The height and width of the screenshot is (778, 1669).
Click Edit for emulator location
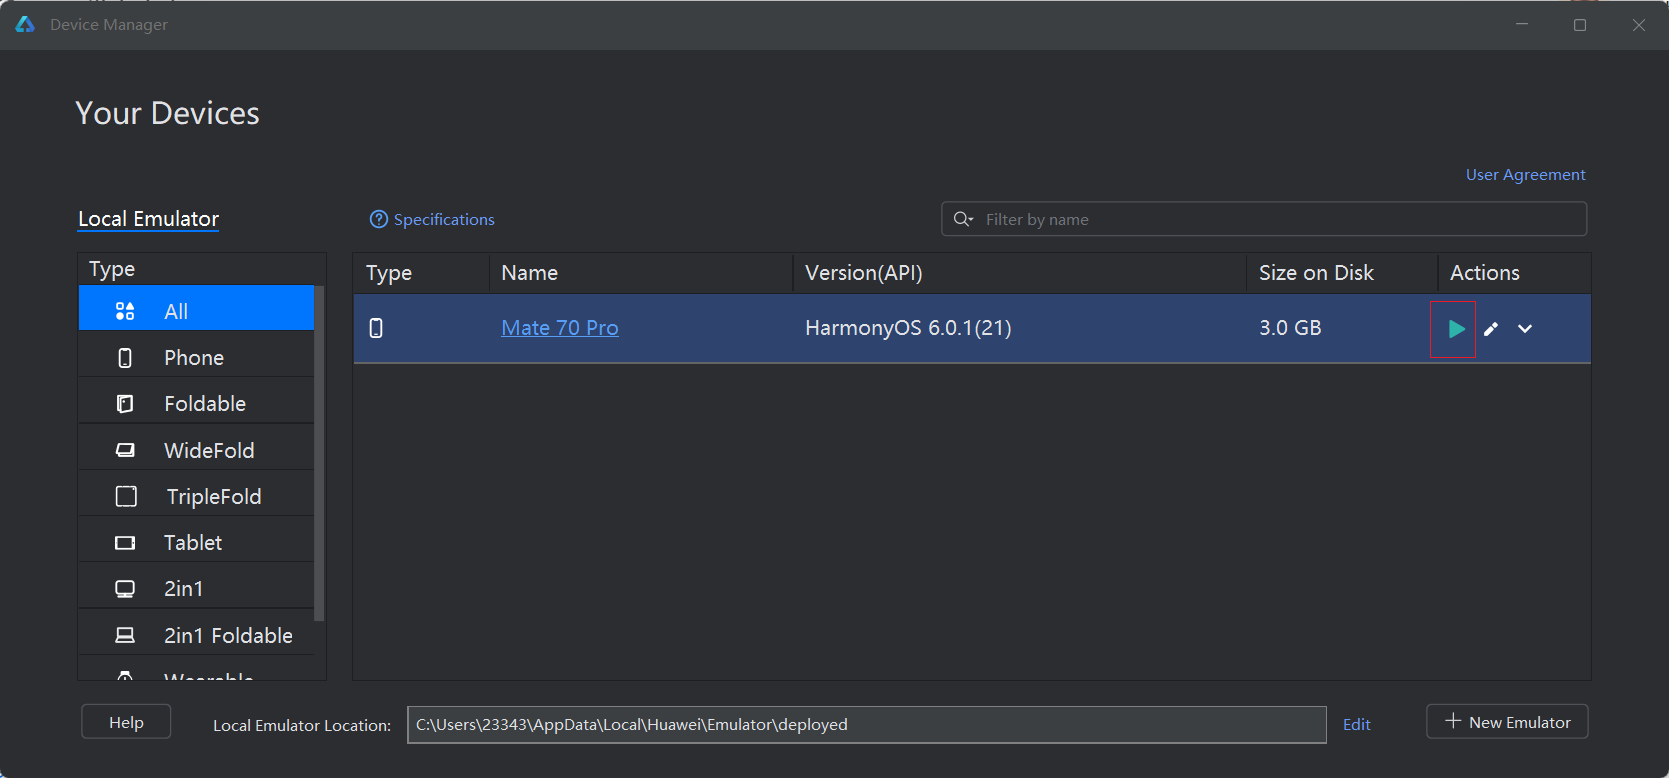[1356, 724]
